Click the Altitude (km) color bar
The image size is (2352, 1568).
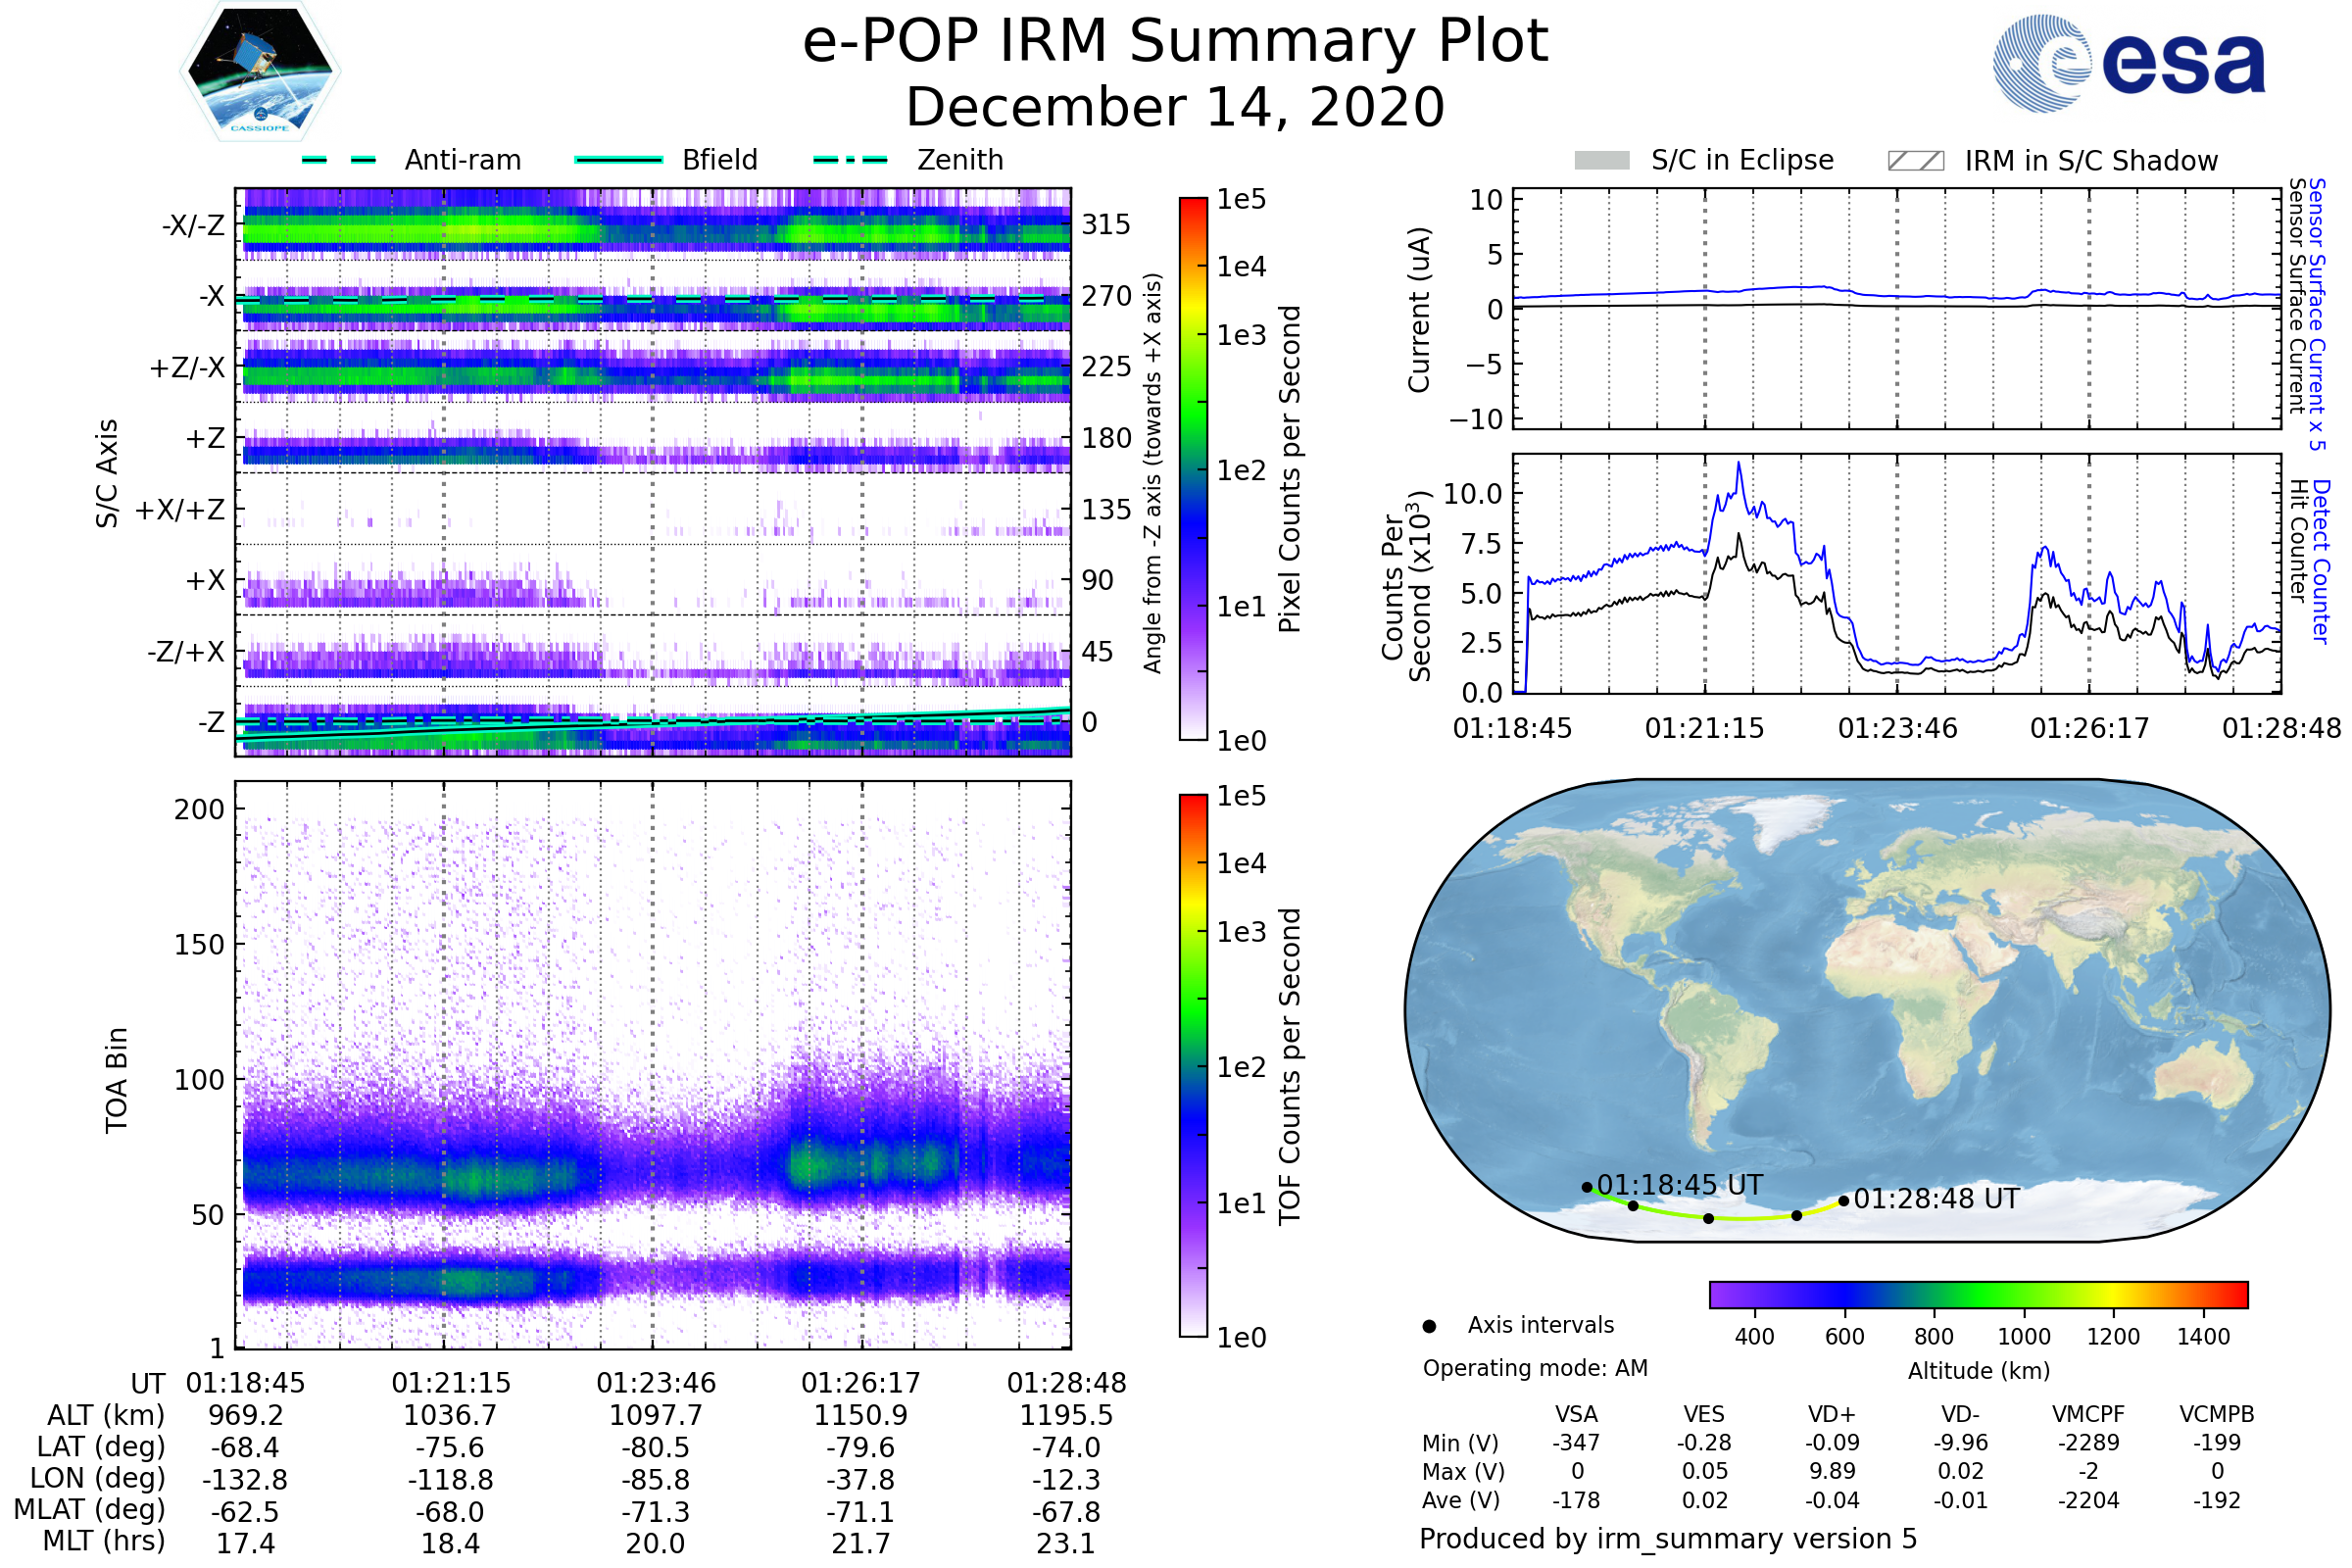pyautogui.click(x=1978, y=1294)
